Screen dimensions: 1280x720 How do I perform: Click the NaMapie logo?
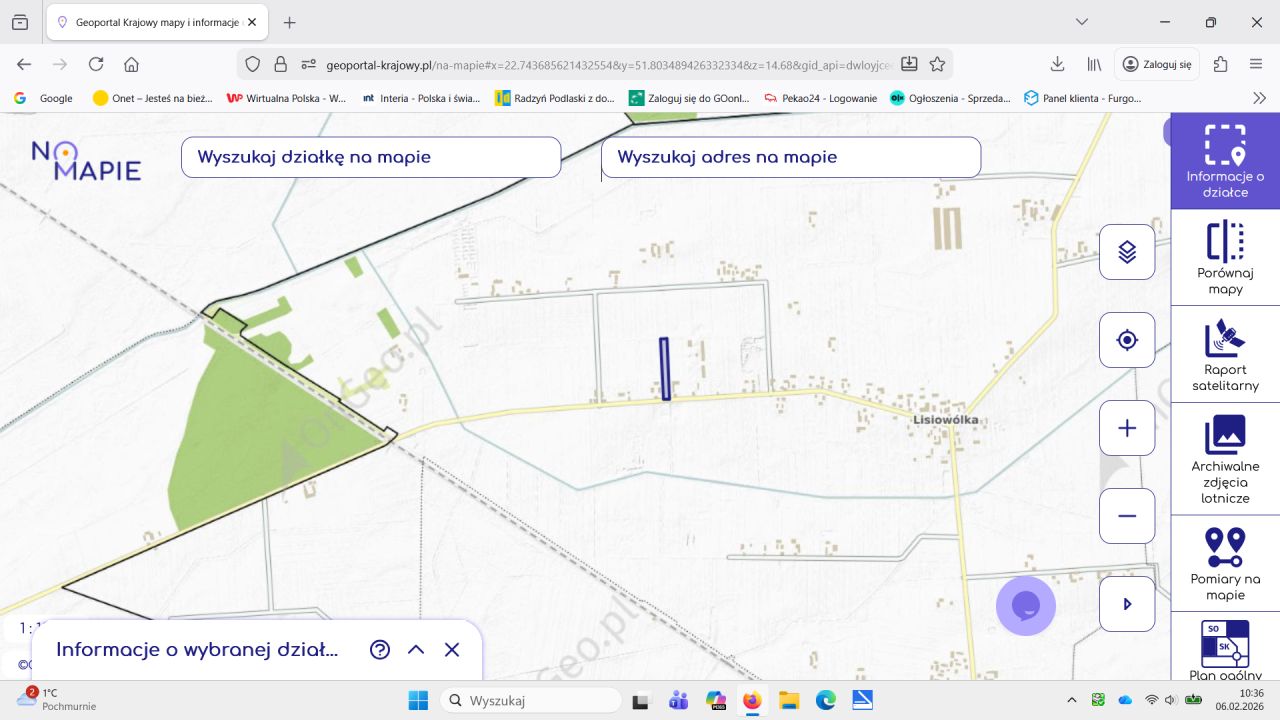click(86, 160)
